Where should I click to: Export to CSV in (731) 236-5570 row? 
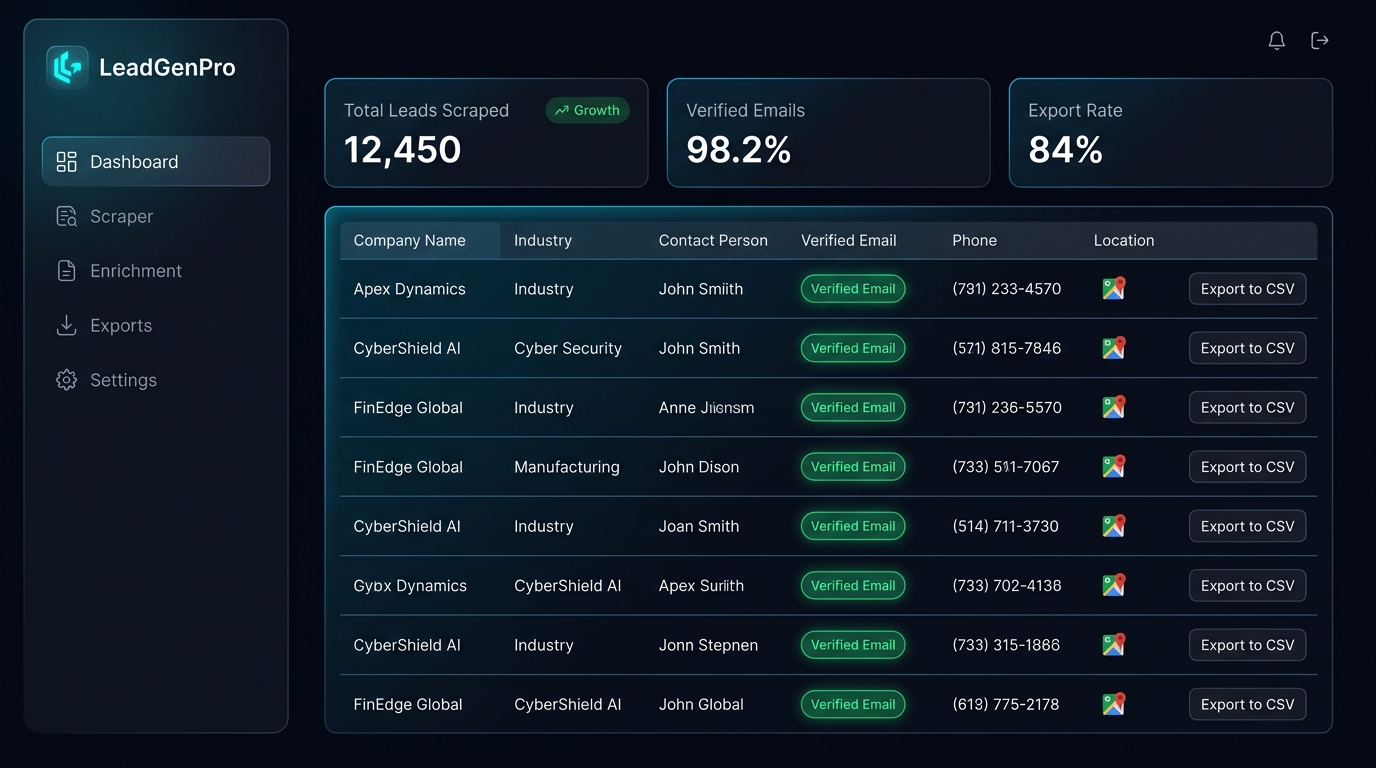1247,407
